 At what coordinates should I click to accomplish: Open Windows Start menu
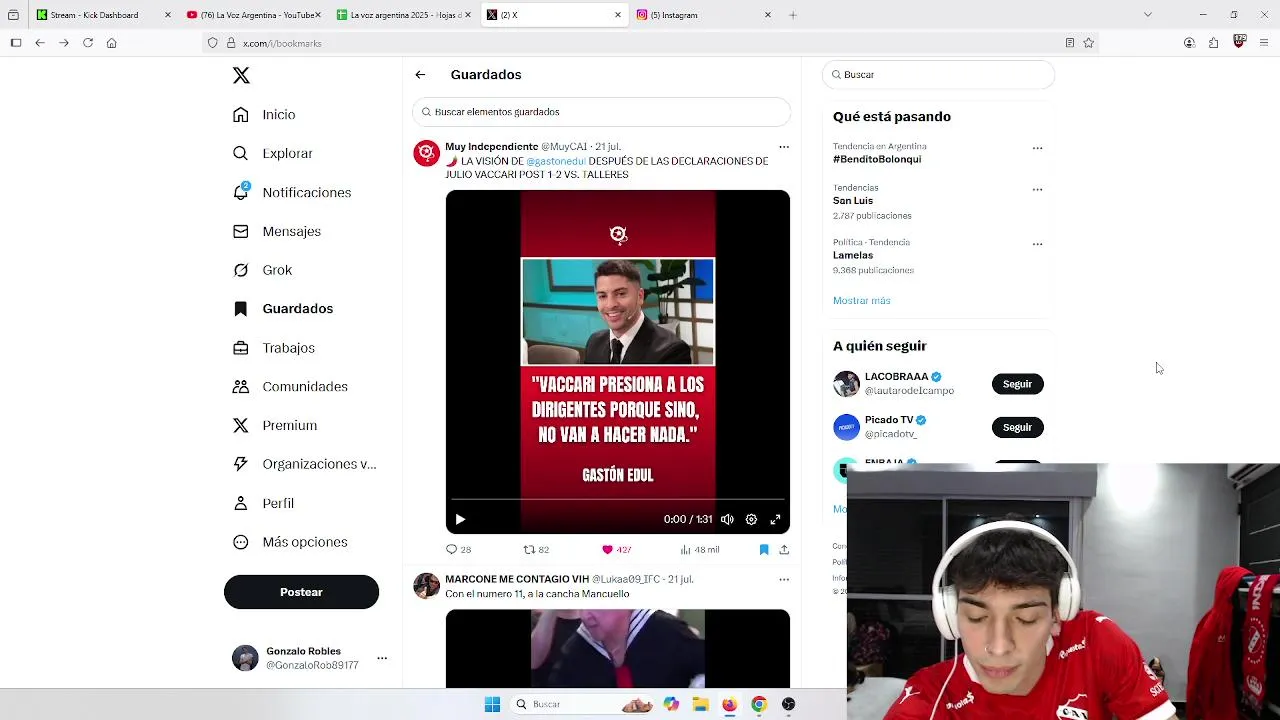pyautogui.click(x=492, y=704)
